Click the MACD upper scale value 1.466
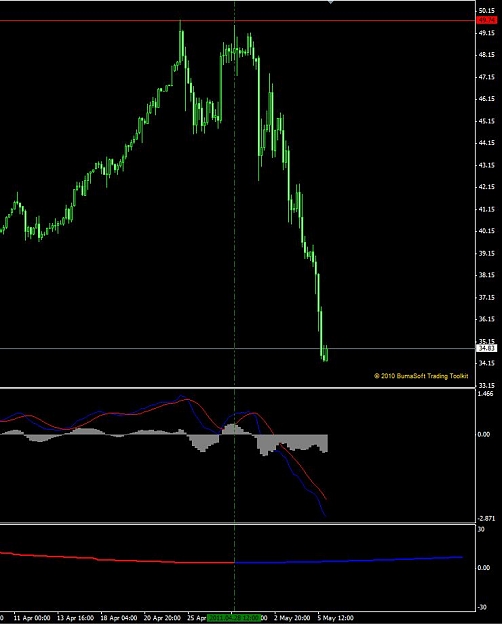The width and height of the screenshot is (502, 625). click(x=486, y=394)
